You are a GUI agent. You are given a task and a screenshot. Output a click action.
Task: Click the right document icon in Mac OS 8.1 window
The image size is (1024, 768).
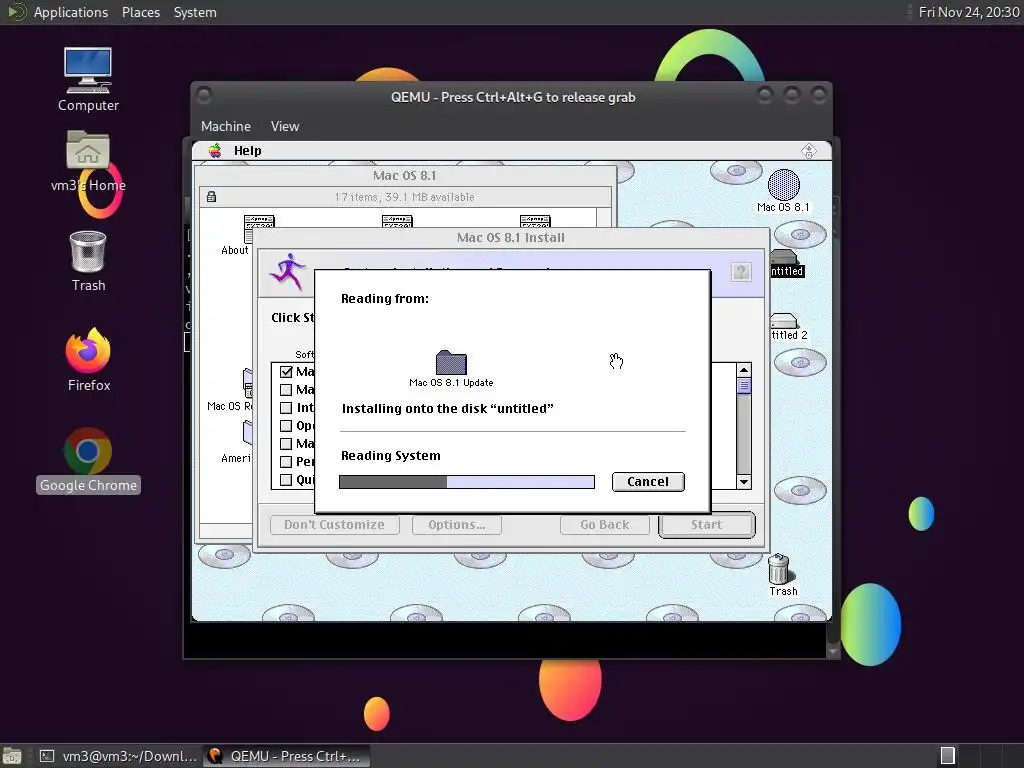coord(535,221)
